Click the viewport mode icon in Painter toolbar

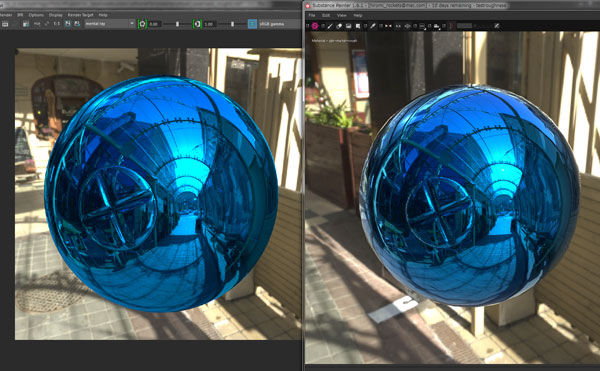coord(422,26)
